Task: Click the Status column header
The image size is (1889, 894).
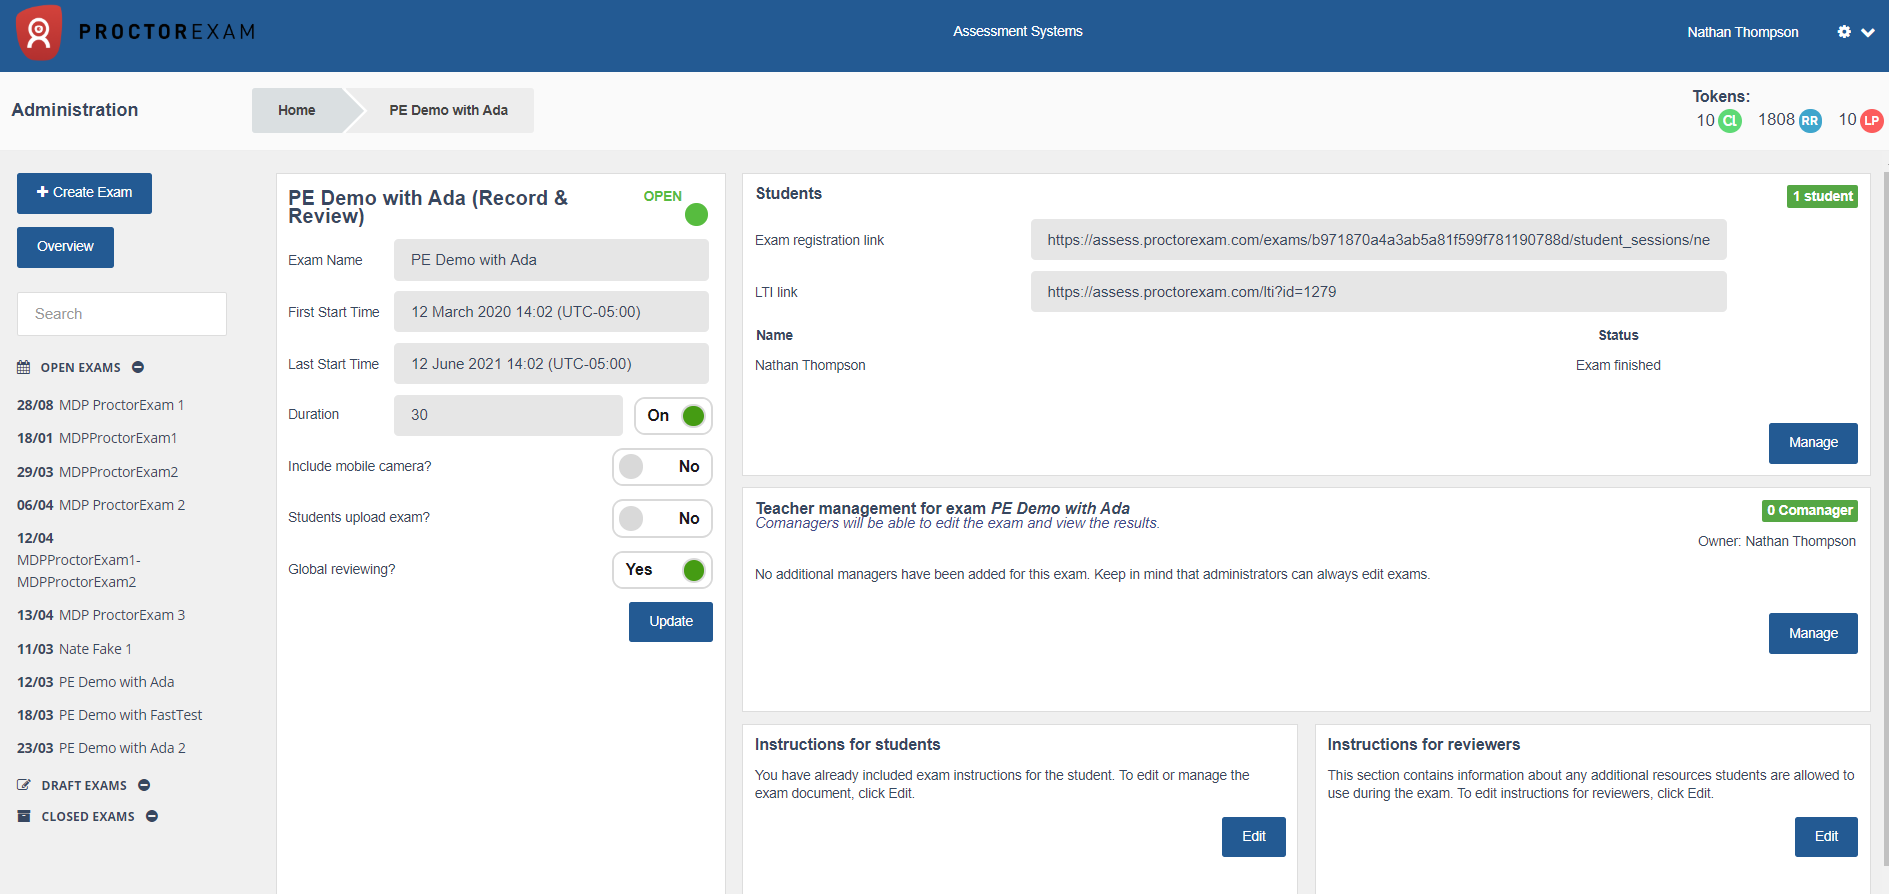Action: click(x=1618, y=335)
